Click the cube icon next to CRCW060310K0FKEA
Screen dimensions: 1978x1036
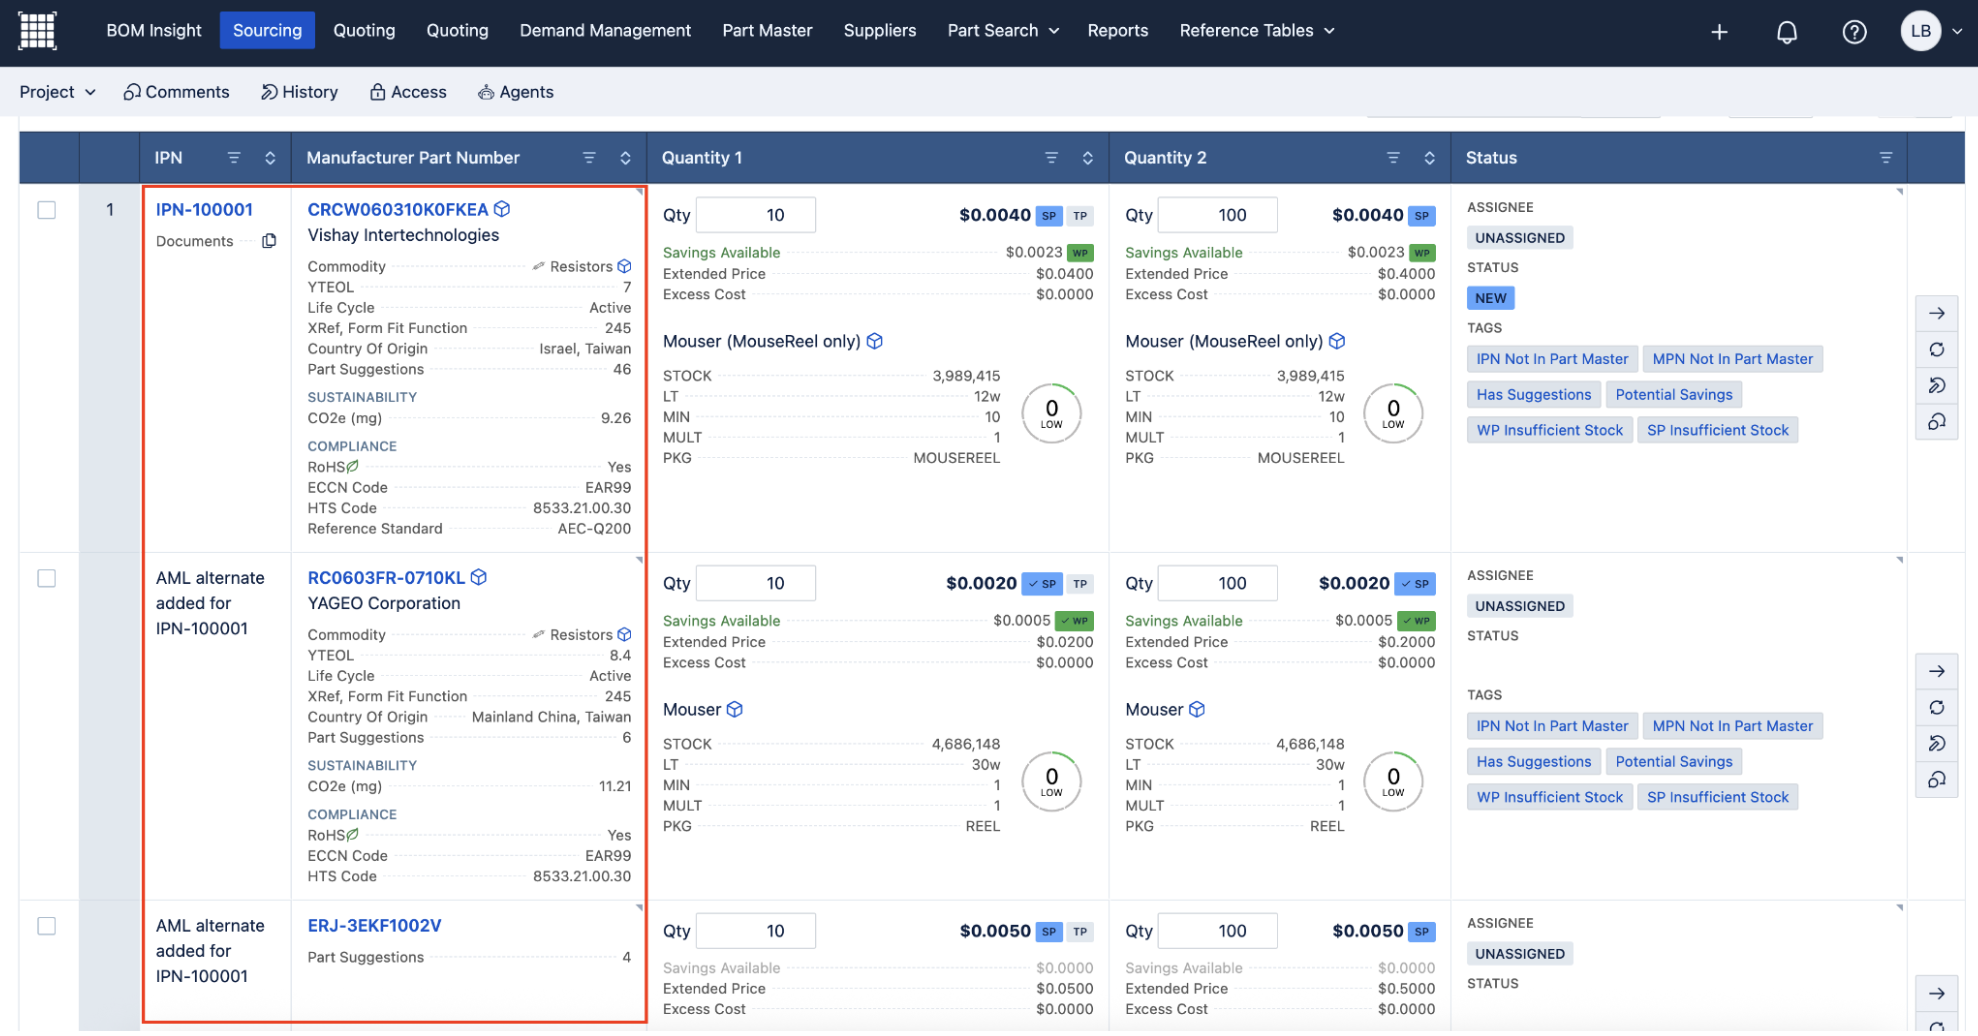tap(502, 209)
